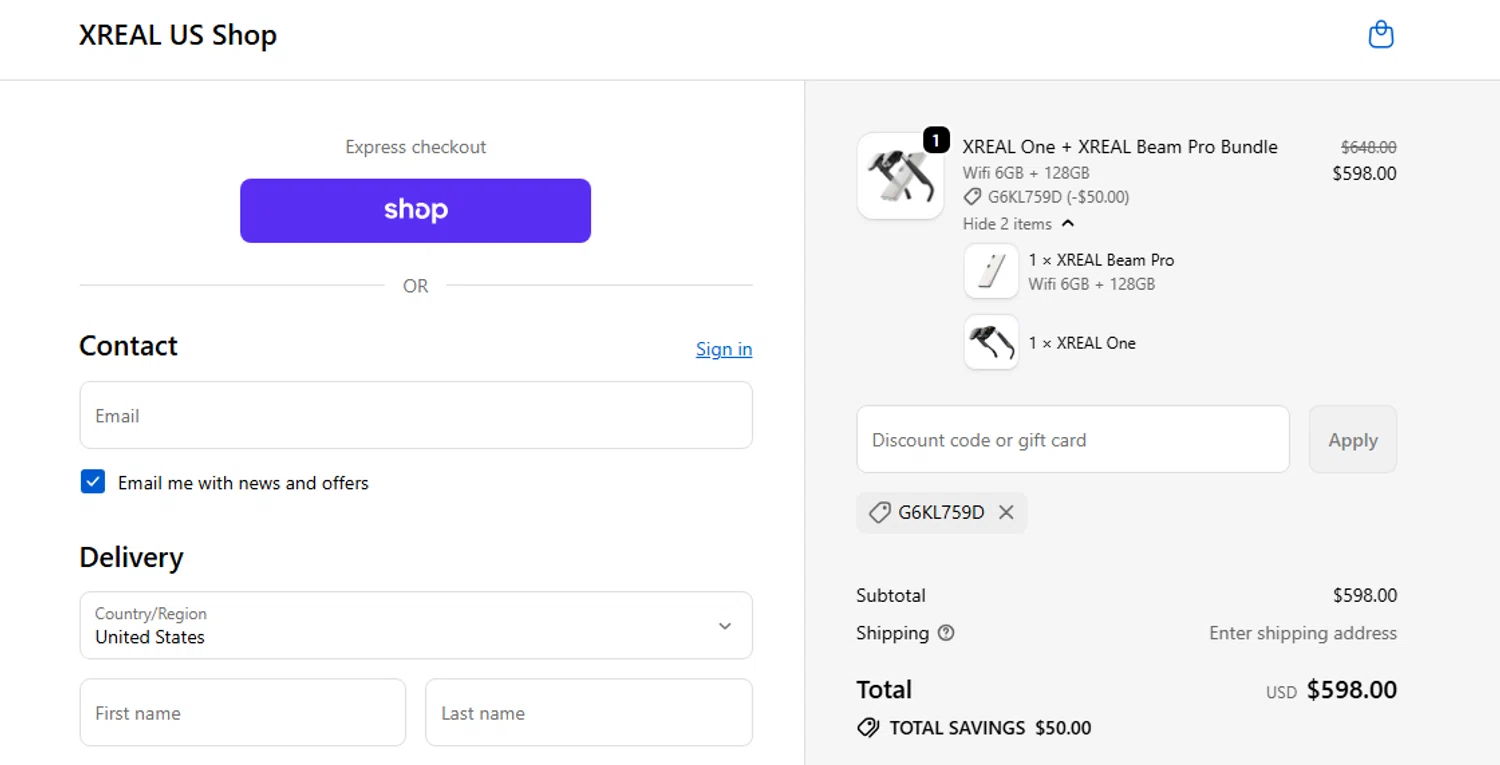Click the Total amount $598.00
The image size is (1500, 765).
point(1352,690)
